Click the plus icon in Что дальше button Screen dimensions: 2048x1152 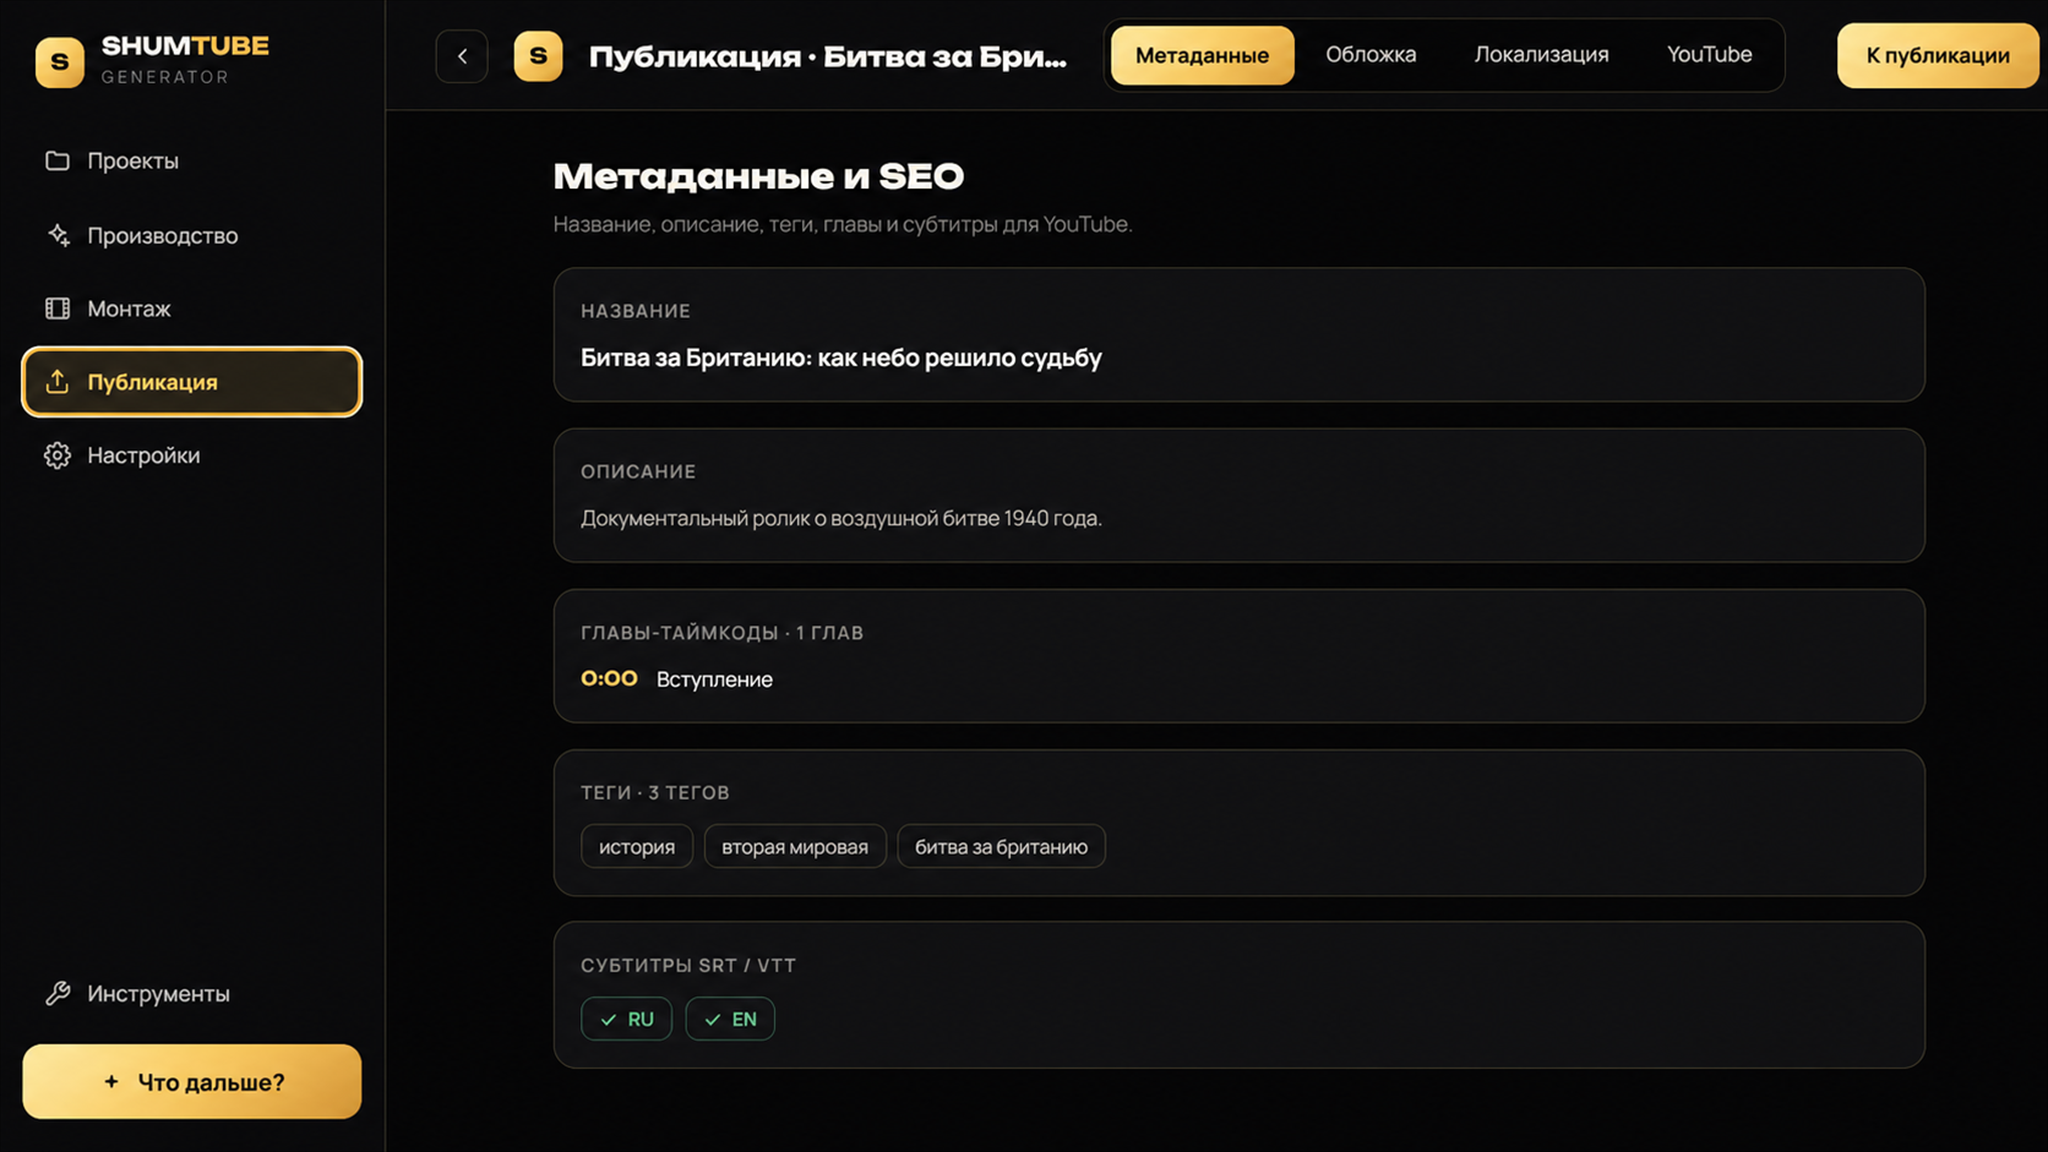pos(111,1081)
